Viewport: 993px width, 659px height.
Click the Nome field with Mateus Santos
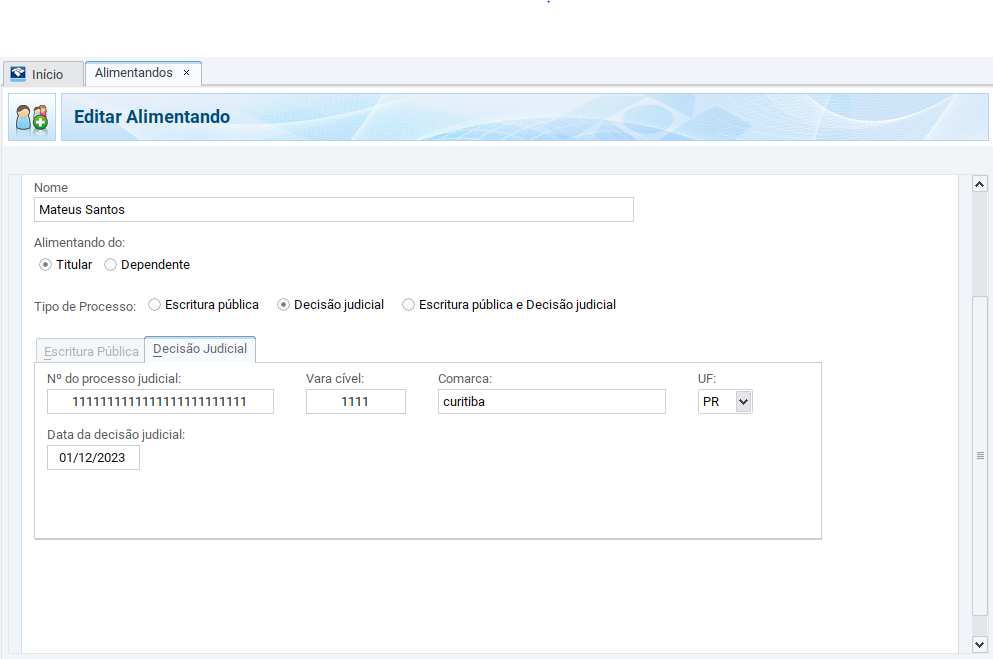[333, 209]
